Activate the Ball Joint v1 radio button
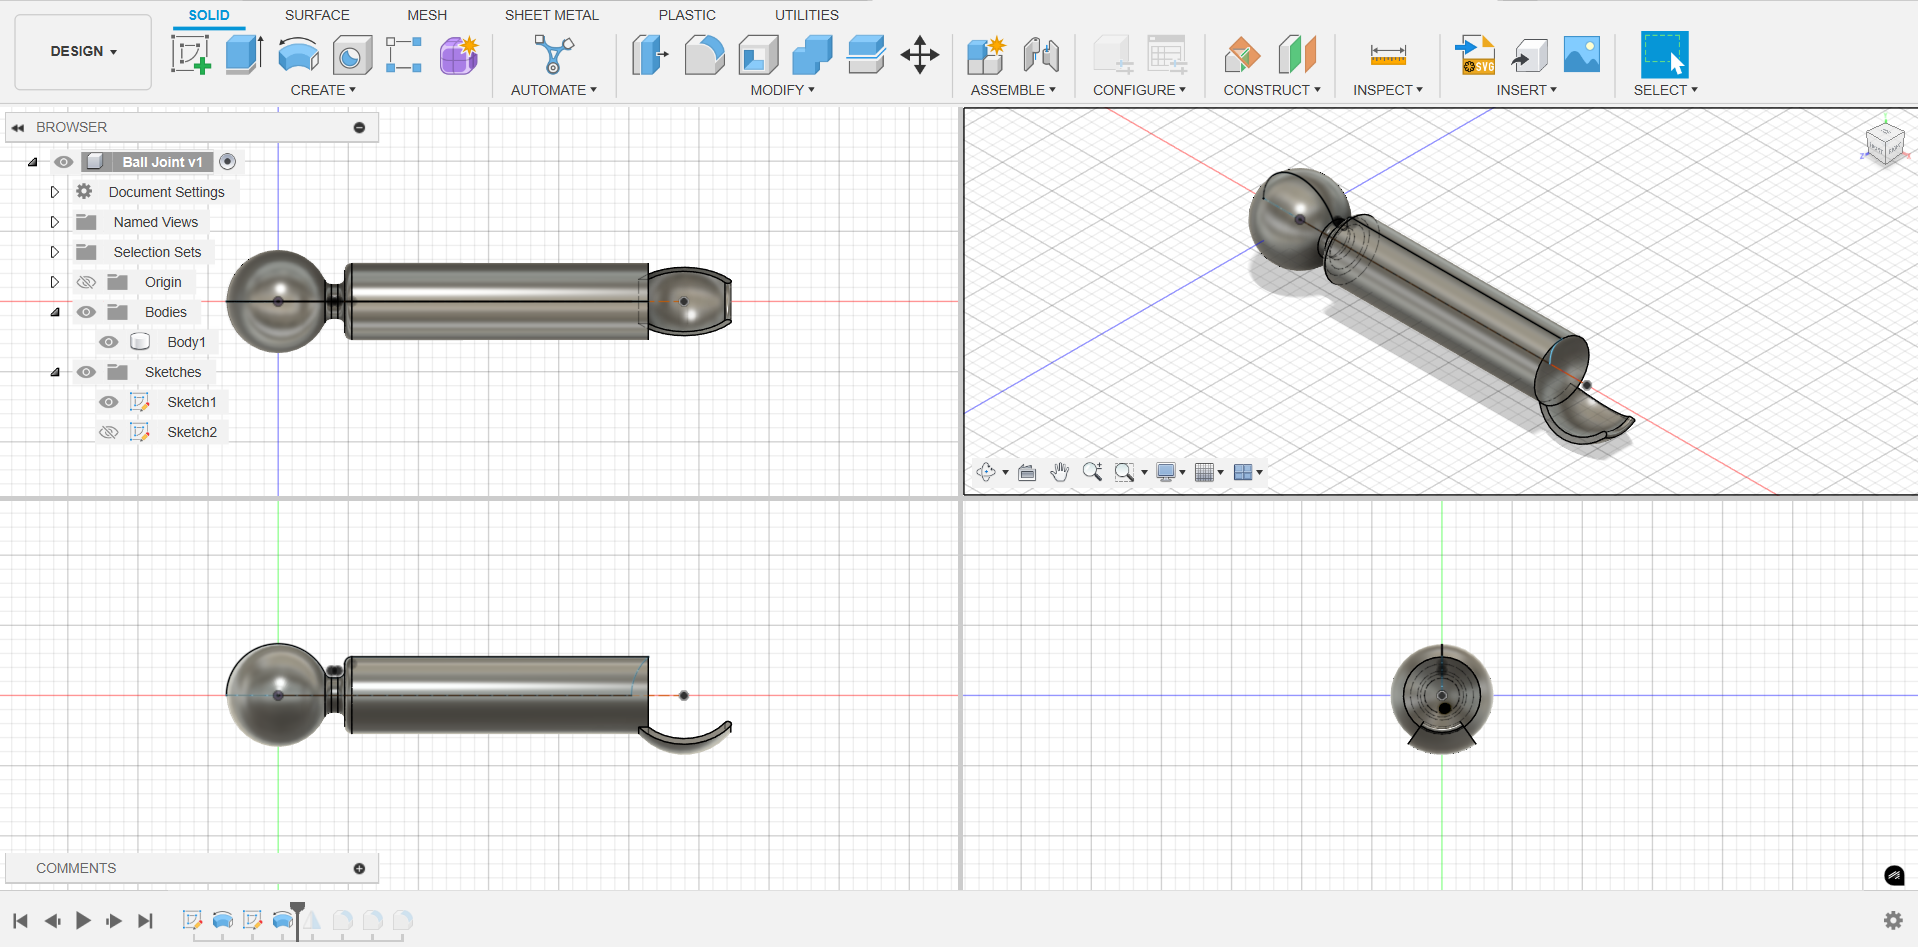This screenshot has width=1918, height=947. [x=228, y=162]
